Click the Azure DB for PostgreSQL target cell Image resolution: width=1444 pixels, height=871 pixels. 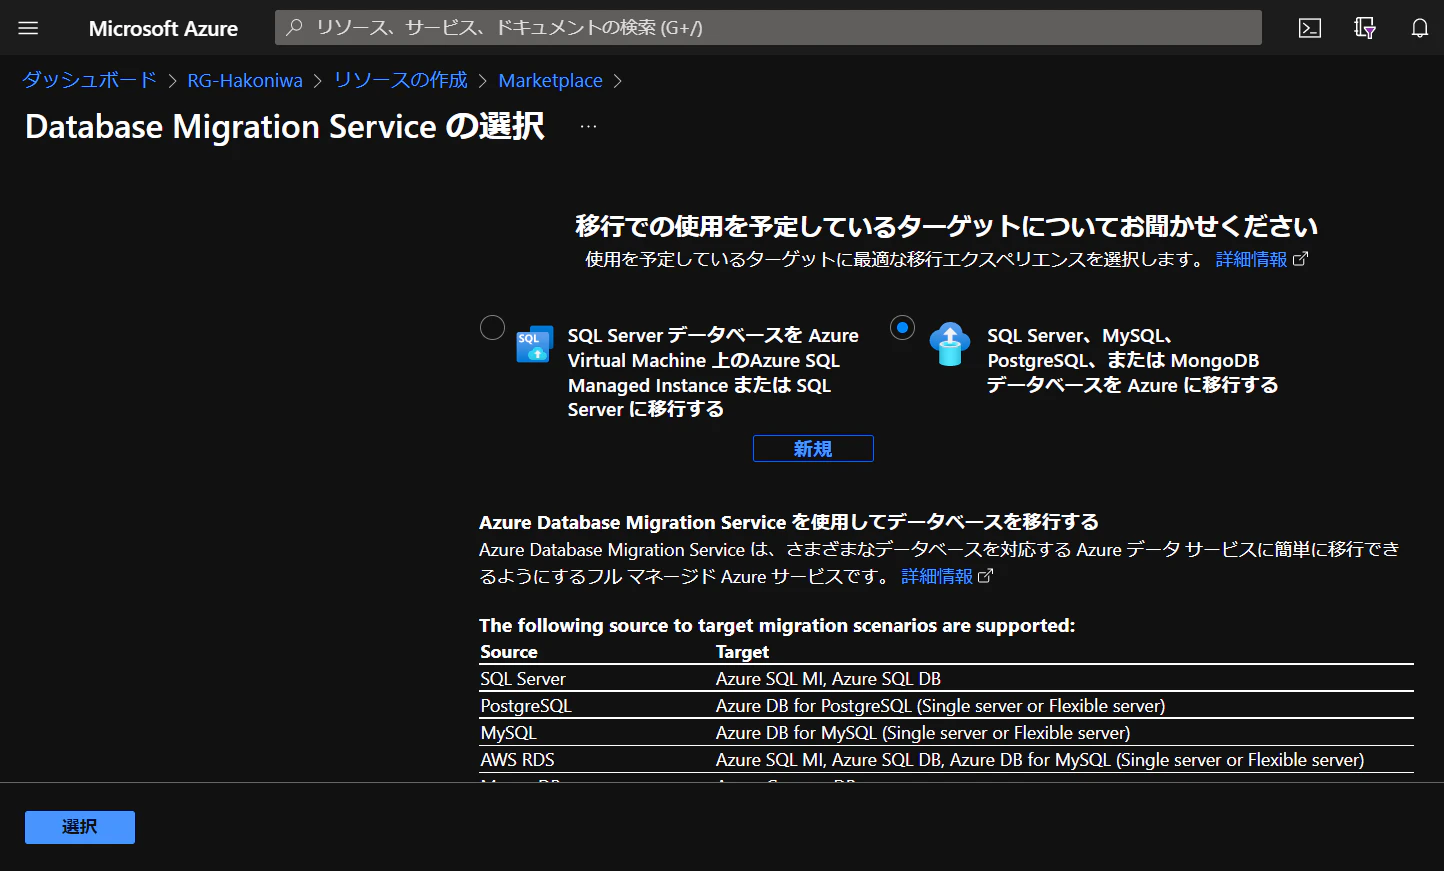tap(940, 705)
